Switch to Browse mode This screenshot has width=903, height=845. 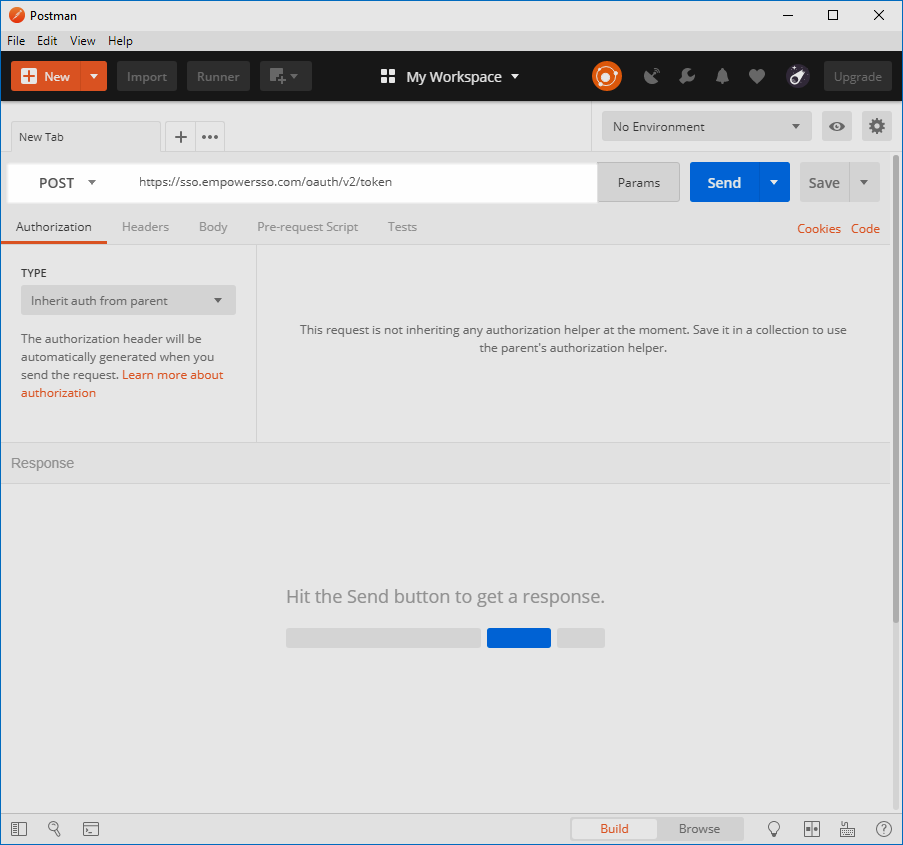700,828
